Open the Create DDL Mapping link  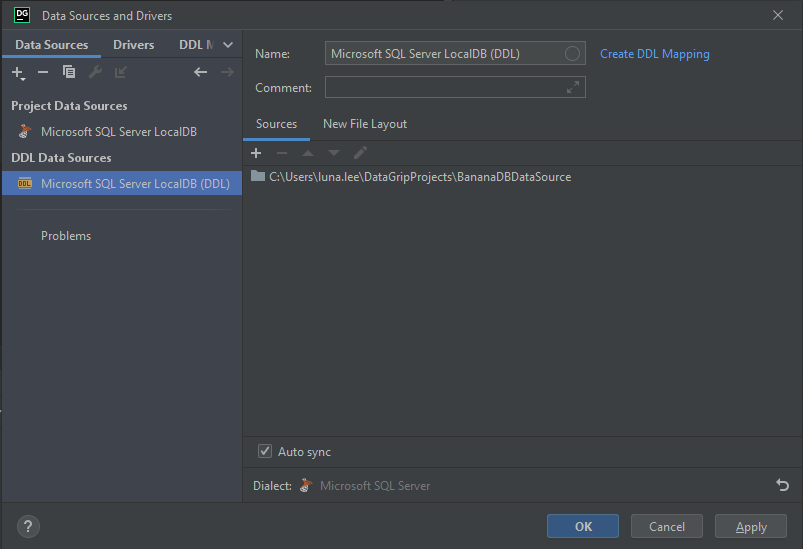[x=654, y=54]
